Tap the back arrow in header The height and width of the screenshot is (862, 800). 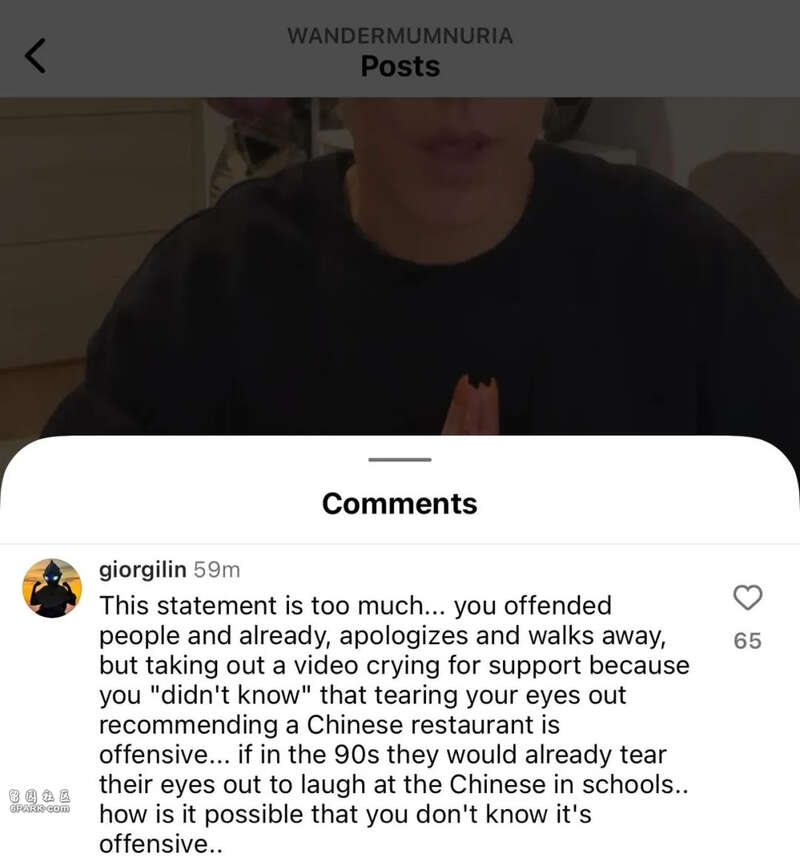click(x=35, y=56)
